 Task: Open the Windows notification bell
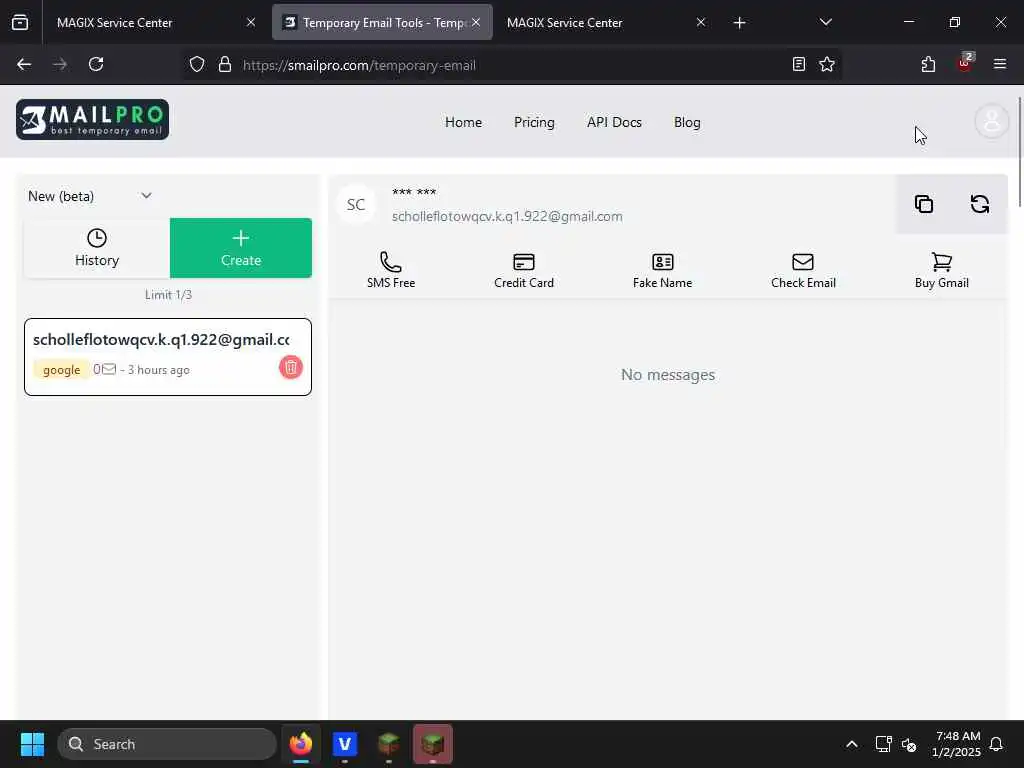(997, 744)
